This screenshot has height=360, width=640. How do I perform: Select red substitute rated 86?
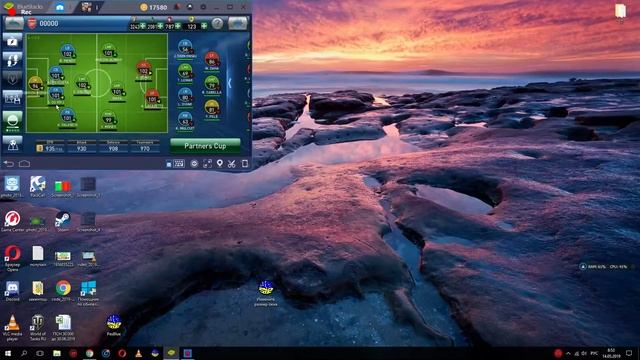[x=211, y=60]
